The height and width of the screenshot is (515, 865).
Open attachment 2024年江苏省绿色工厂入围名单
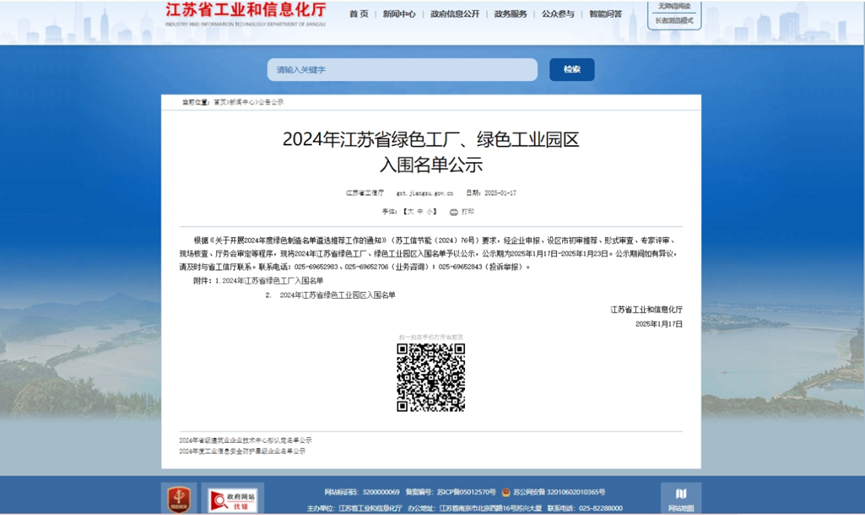point(273,281)
